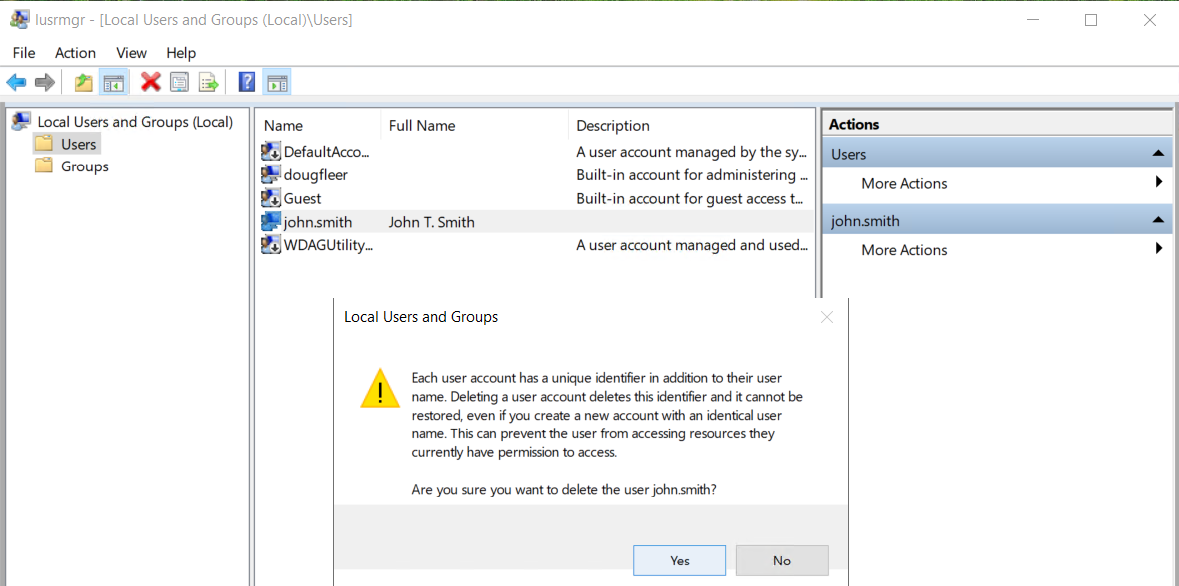
Task: Click 'Built-in account for administering' description
Action: tap(693, 175)
